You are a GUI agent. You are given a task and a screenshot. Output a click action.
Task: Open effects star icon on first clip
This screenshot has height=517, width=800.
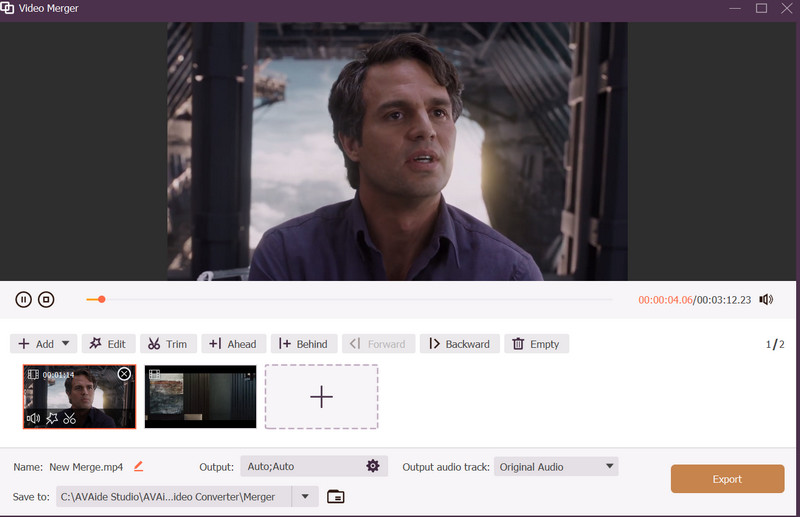(x=52, y=418)
